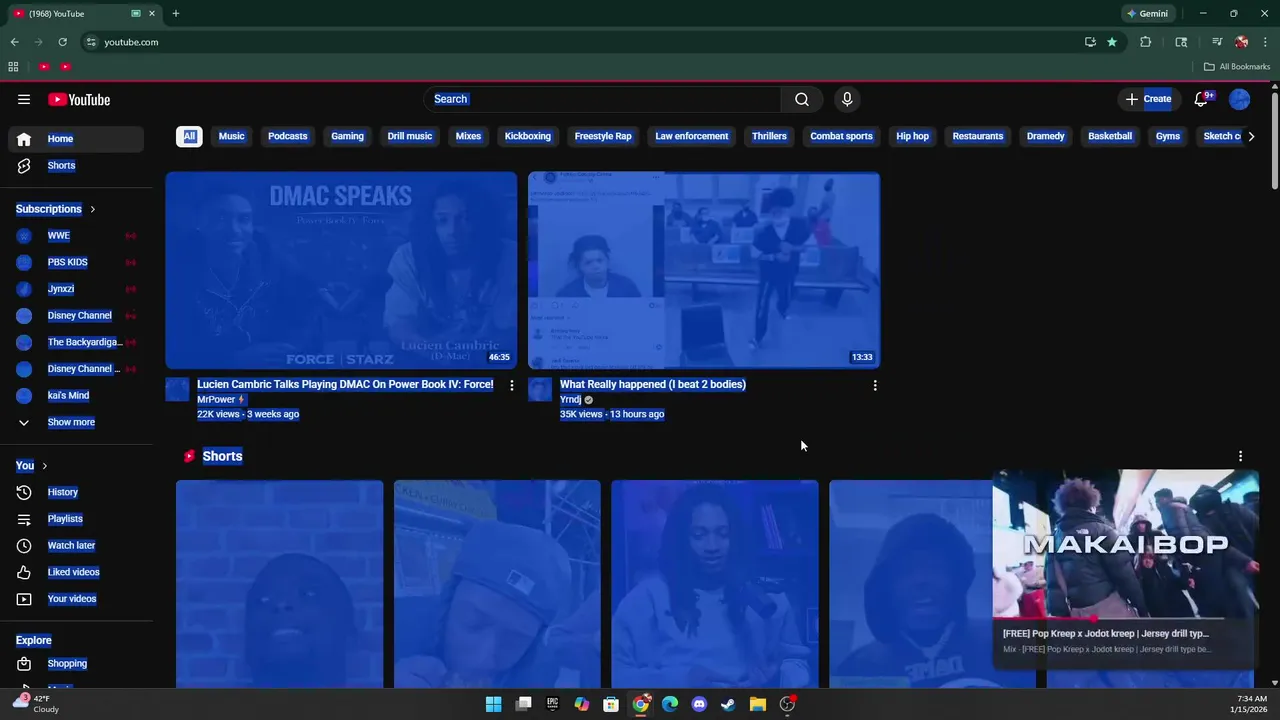
Task: Open Playlists in the sidebar
Action: pyautogui.click(x=76, y=519)
